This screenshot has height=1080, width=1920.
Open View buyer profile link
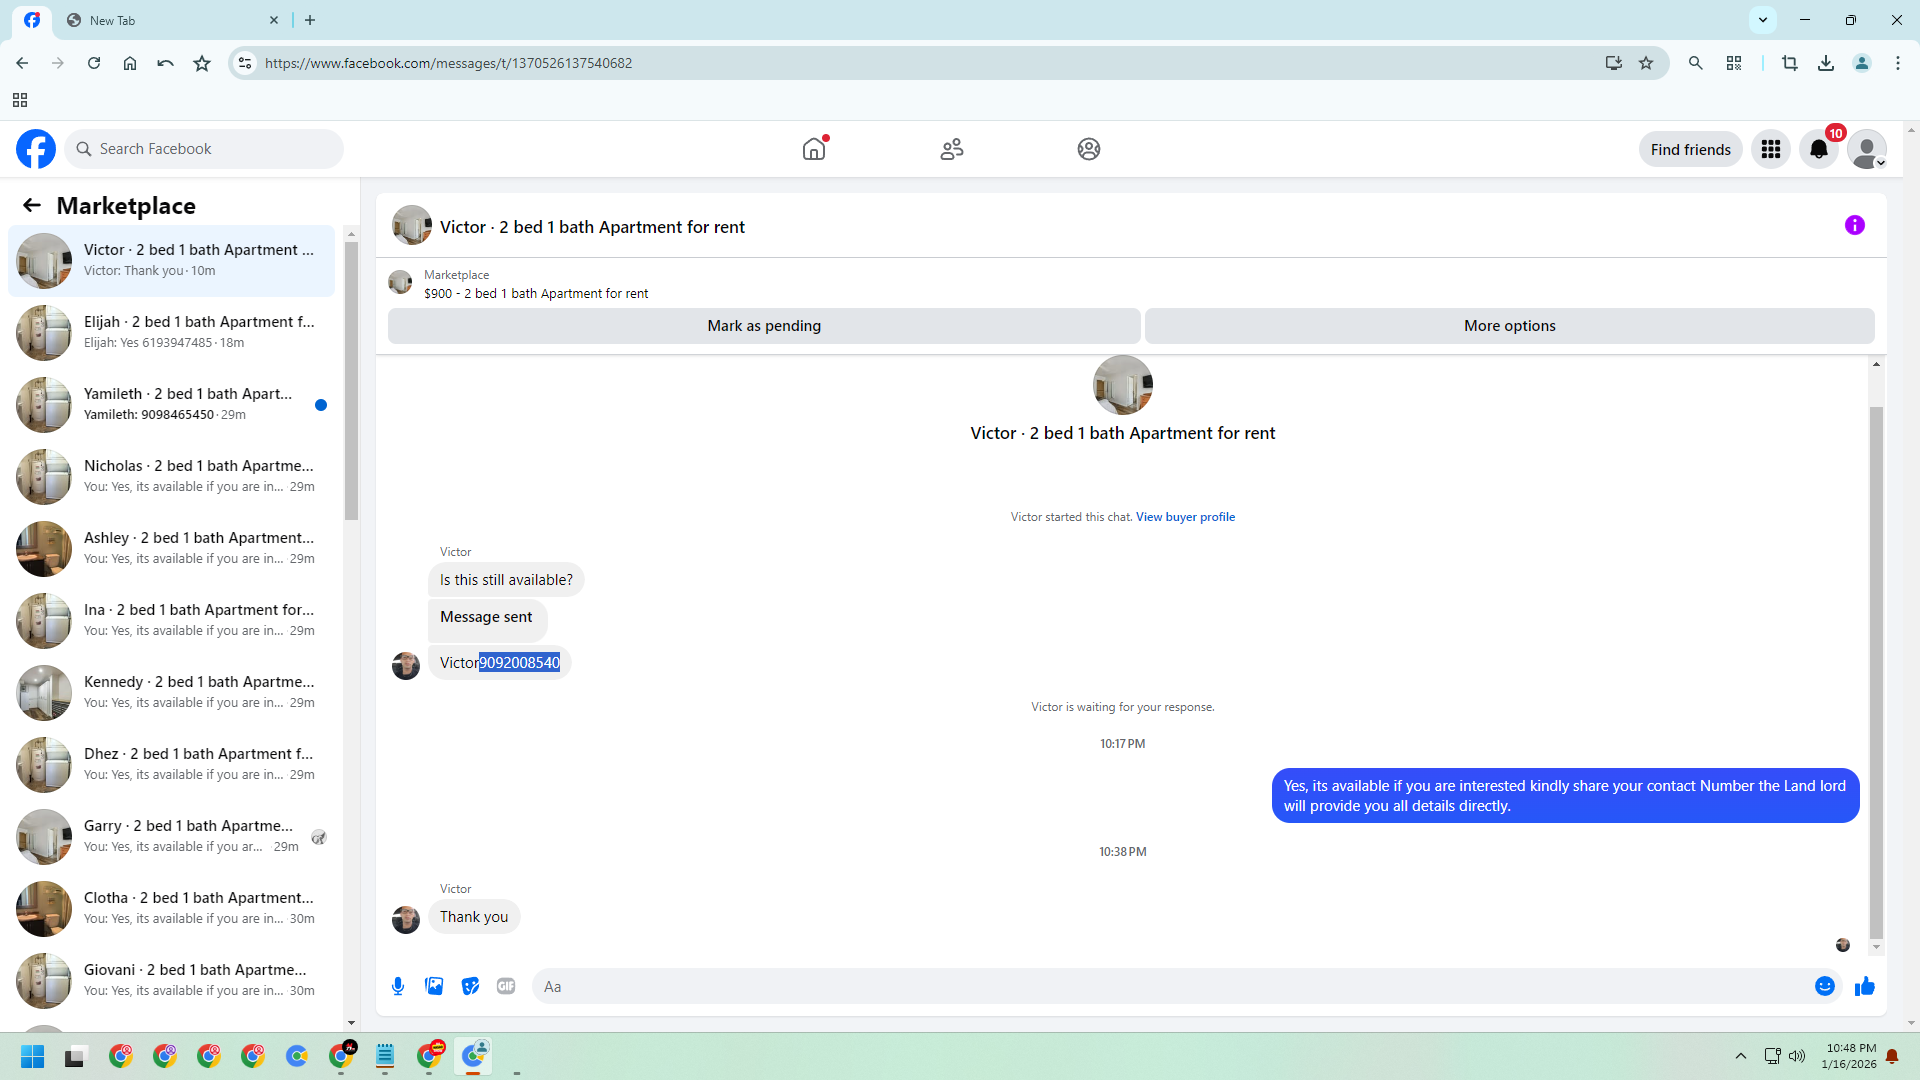(x=1184, y=517)
